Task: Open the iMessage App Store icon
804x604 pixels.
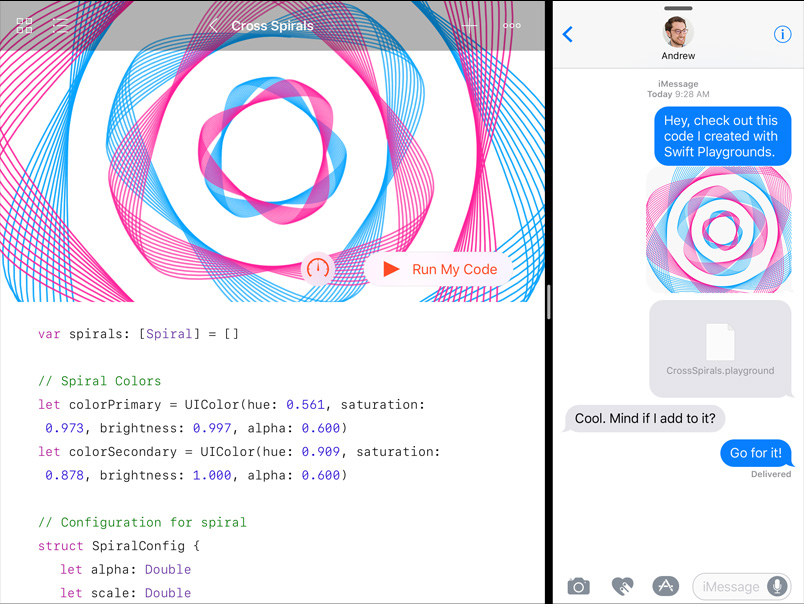Action: pyautogui.click(x=665, y=586)
